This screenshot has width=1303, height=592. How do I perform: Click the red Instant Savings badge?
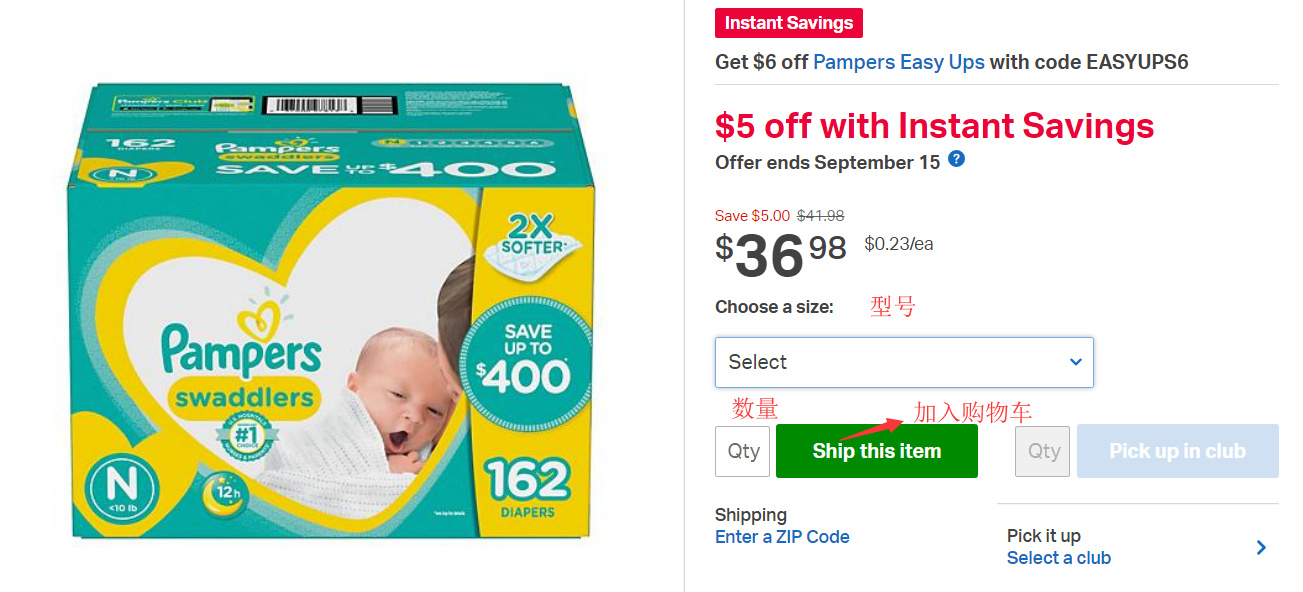click(788, 23)
